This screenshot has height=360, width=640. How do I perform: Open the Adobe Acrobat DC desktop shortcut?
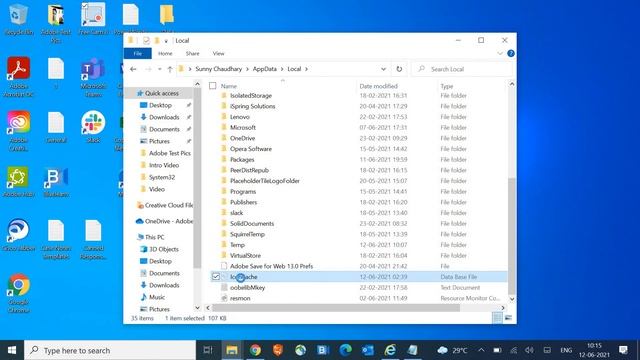pos(18,77)
